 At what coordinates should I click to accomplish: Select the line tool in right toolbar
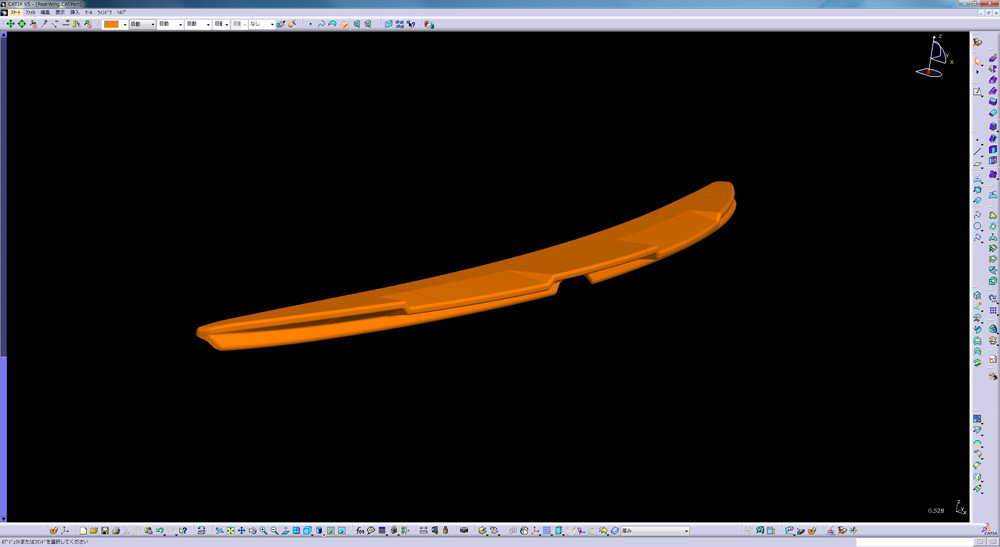point(978,151)
